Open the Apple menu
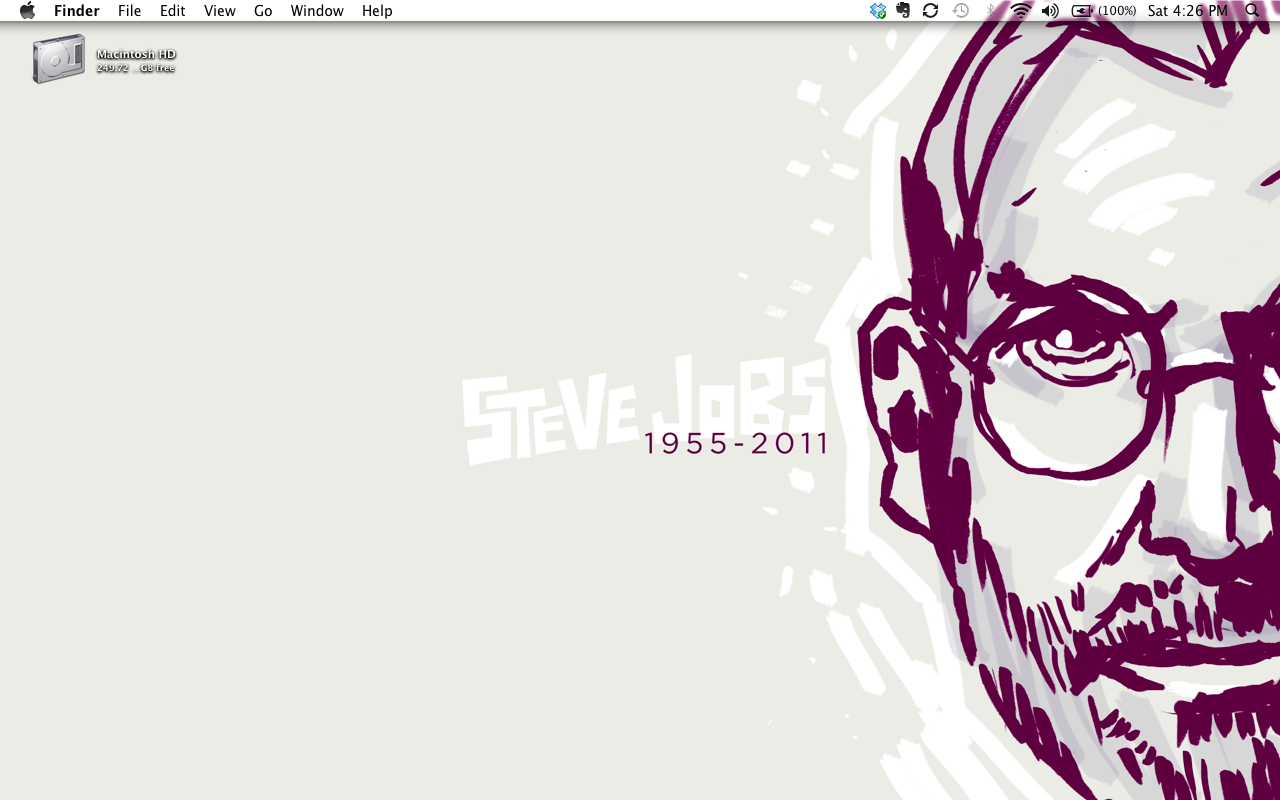 27,11
